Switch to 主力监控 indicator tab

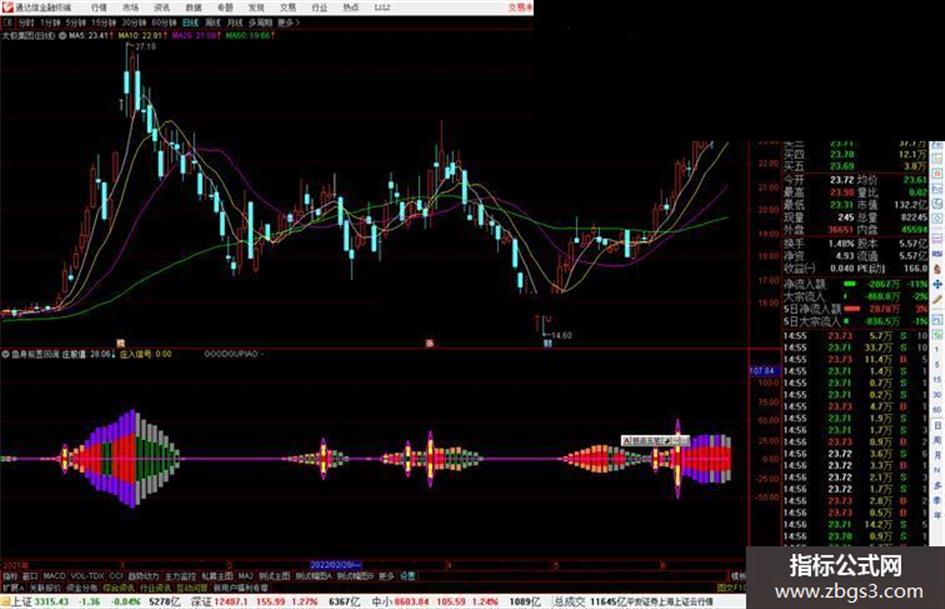180,576
